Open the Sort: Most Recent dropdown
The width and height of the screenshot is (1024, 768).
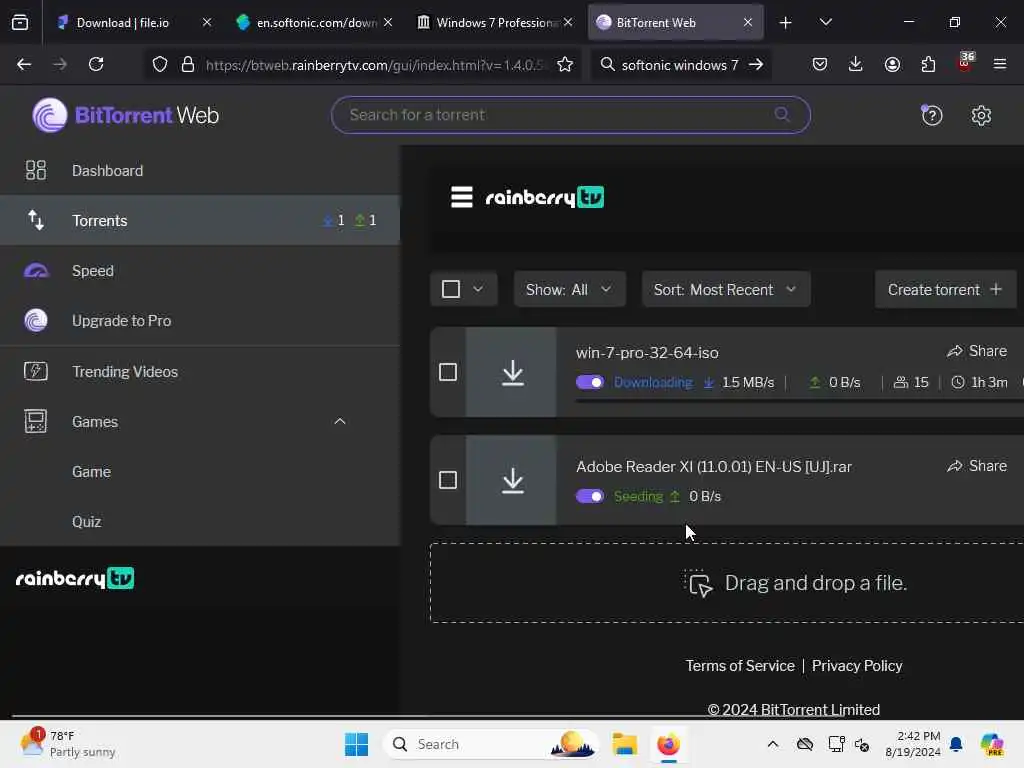pyautogui.click(x=726, y=289)
